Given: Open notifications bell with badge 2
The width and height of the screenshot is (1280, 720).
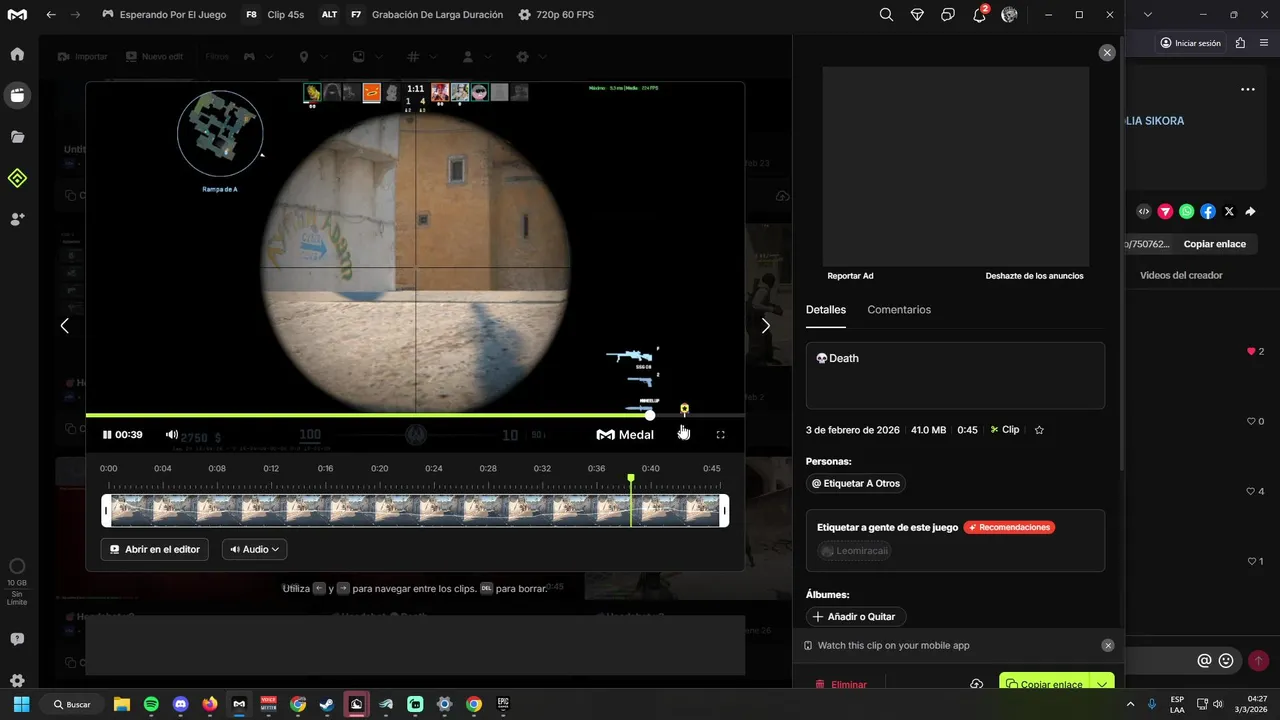Looking at the screenshot, I should pos(980,14).
